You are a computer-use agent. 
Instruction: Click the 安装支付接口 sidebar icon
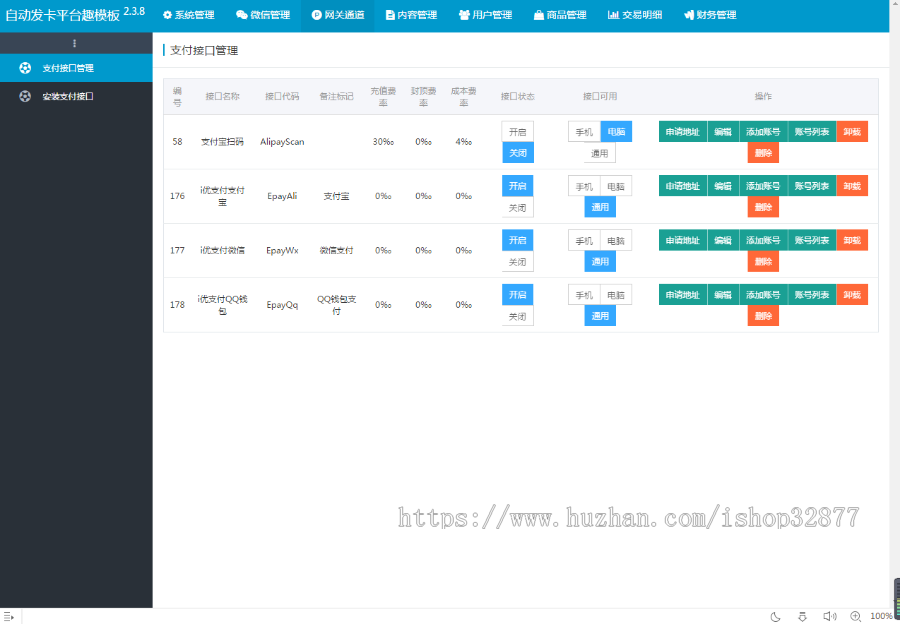25,97
